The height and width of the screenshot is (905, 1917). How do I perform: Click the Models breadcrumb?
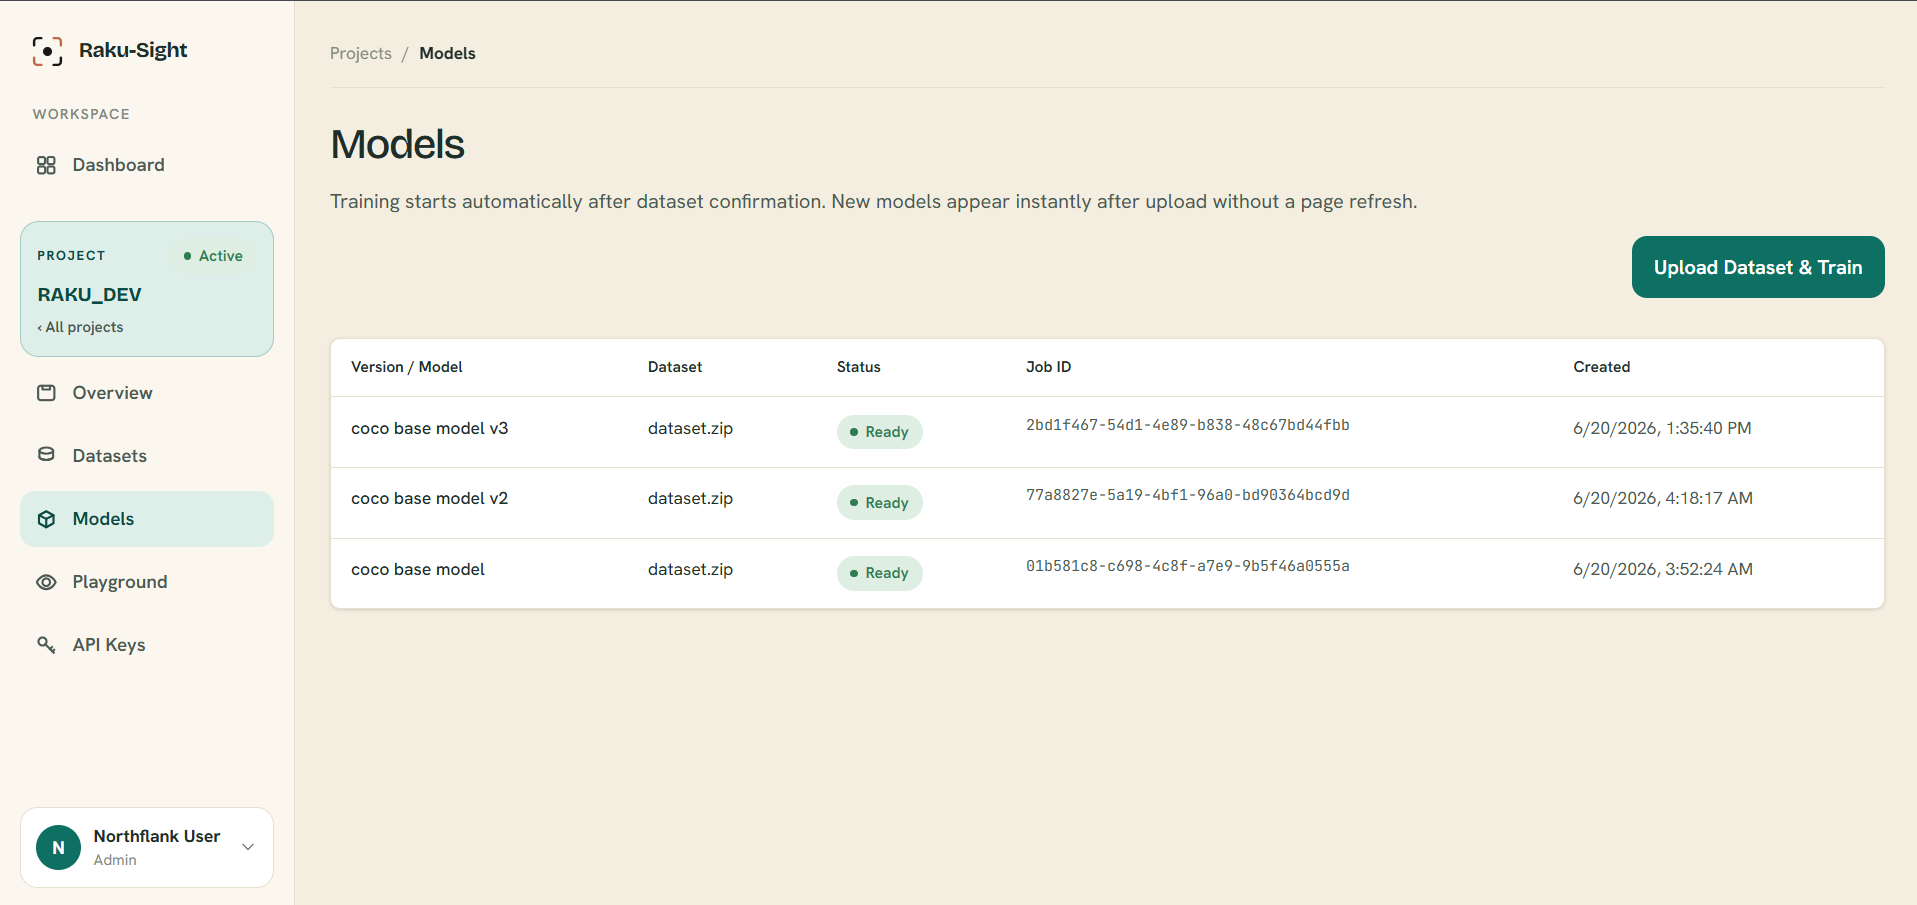pos(447,53)
